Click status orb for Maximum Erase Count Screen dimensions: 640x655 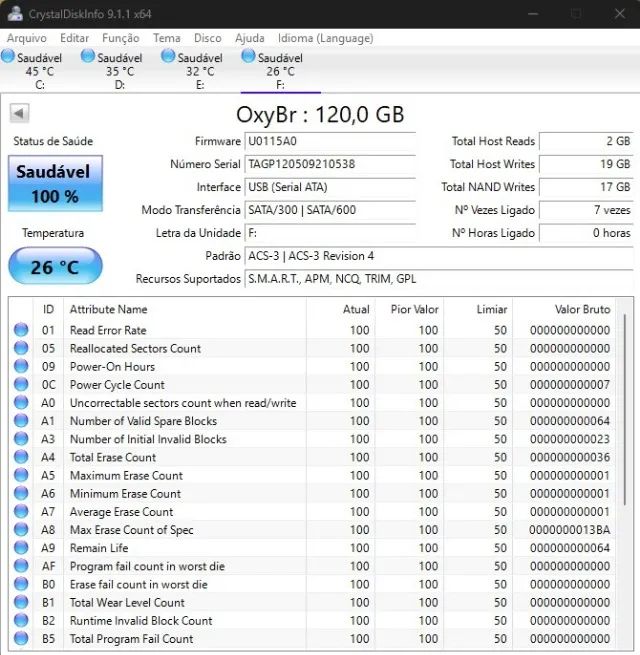click(21, 475)
